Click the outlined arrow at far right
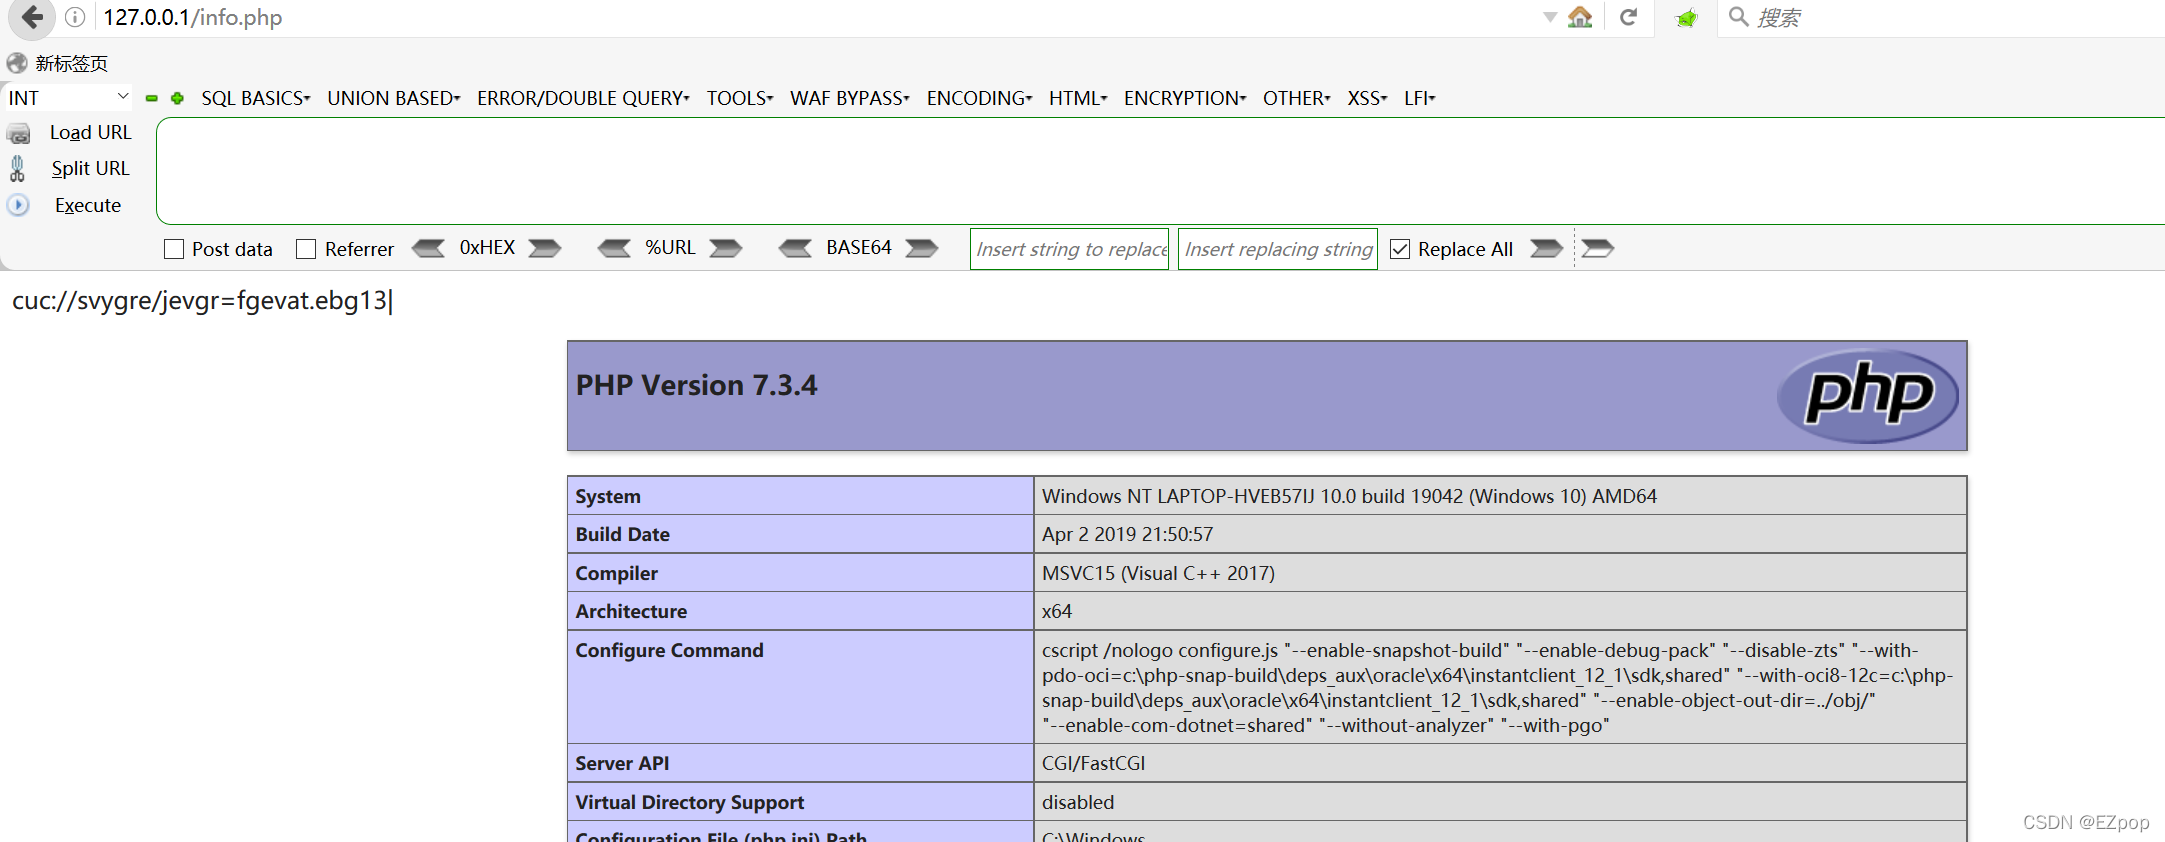The height and width of the screenshot is (842, 2165). (1598, 248)
